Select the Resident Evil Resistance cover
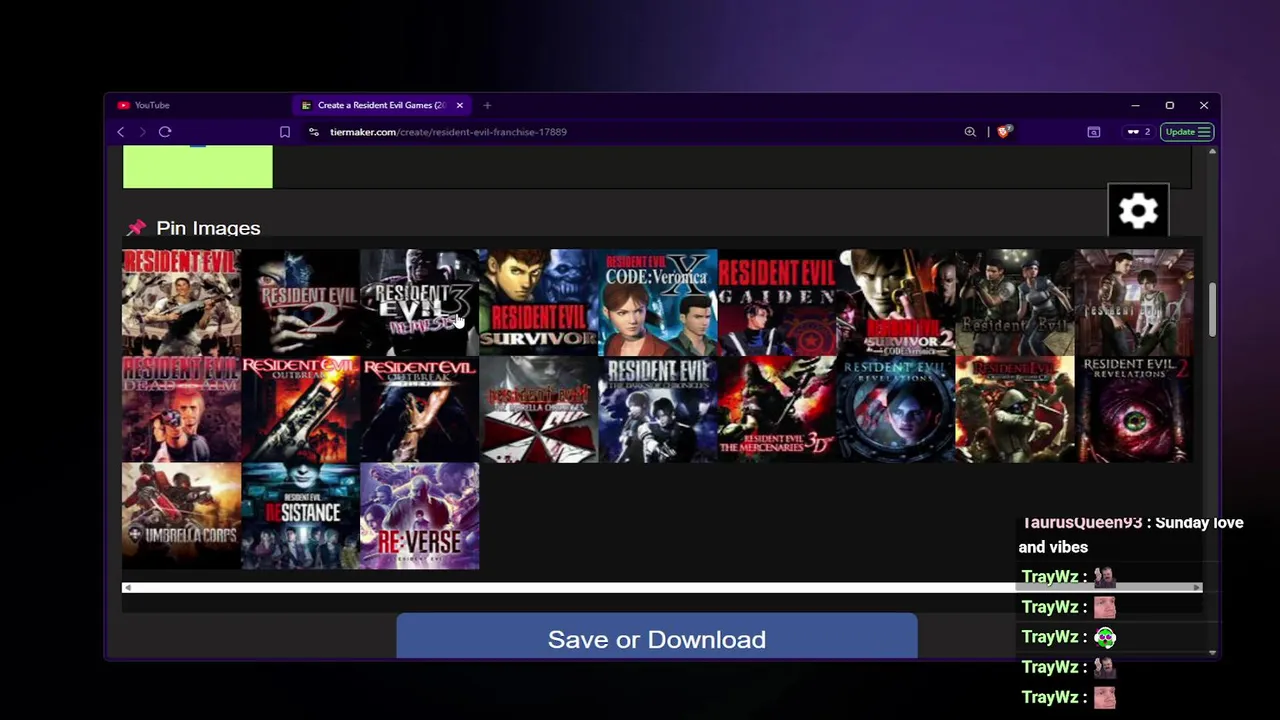 tap(300, 516)
